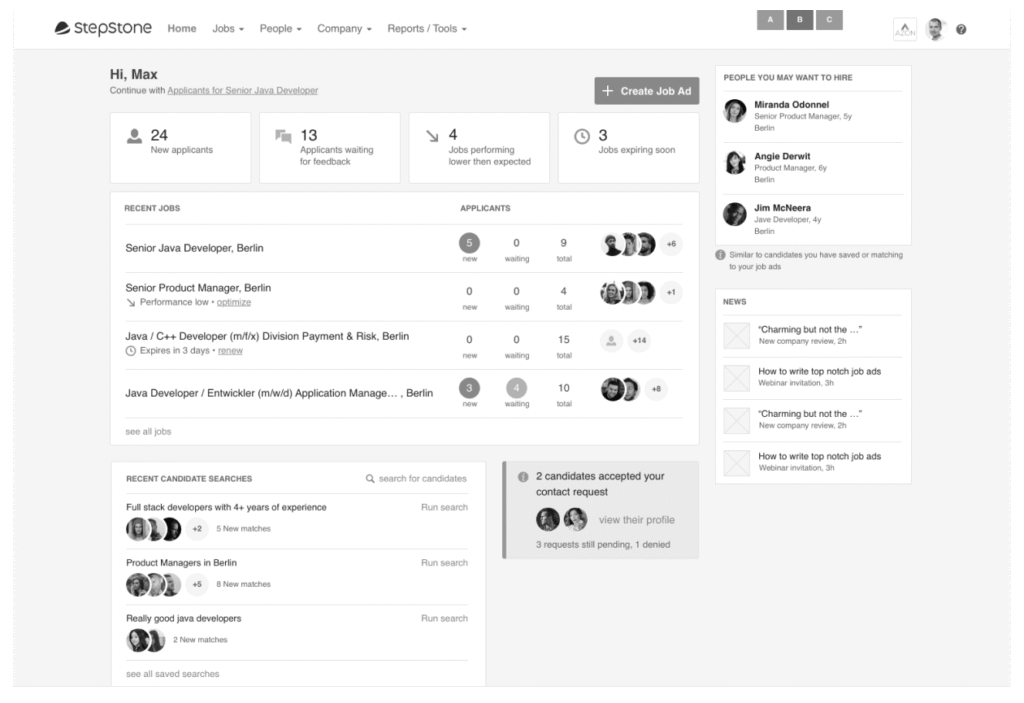Viewport: 1024px width, 703px height.
Task: Open the help question mark icon
Action: point(961,30)
